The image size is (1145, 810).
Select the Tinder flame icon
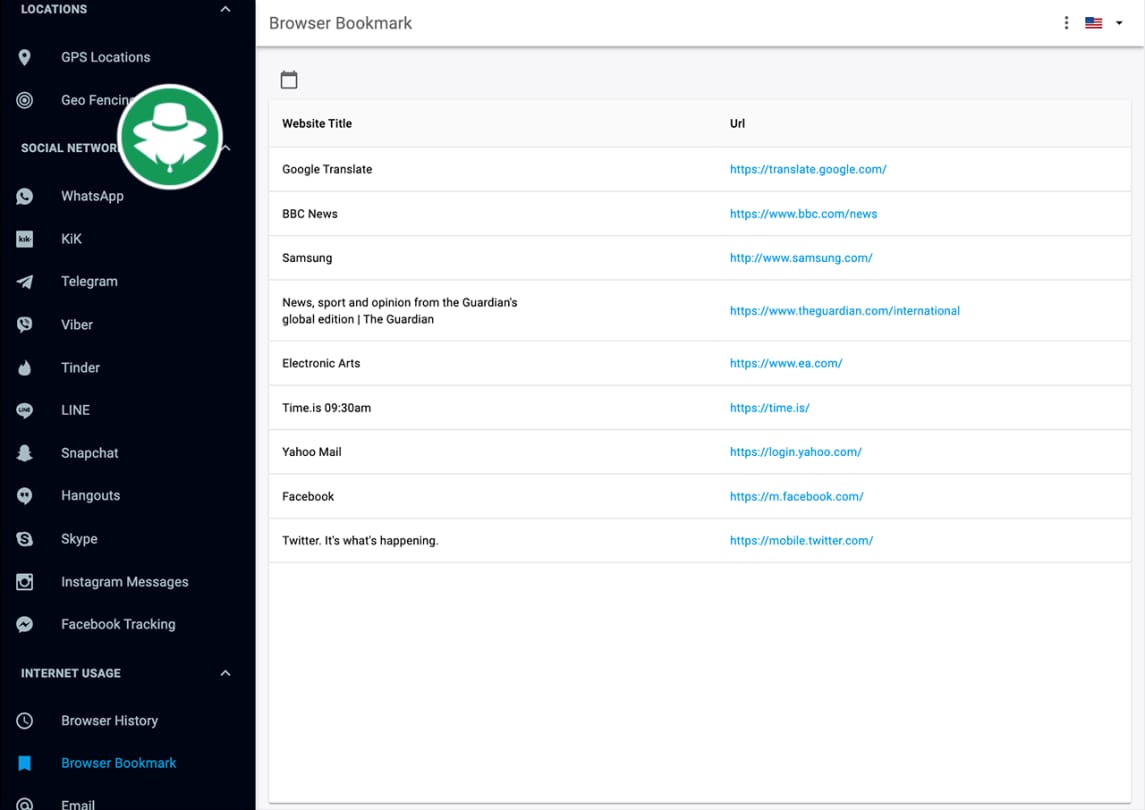[x=24, y=367]
